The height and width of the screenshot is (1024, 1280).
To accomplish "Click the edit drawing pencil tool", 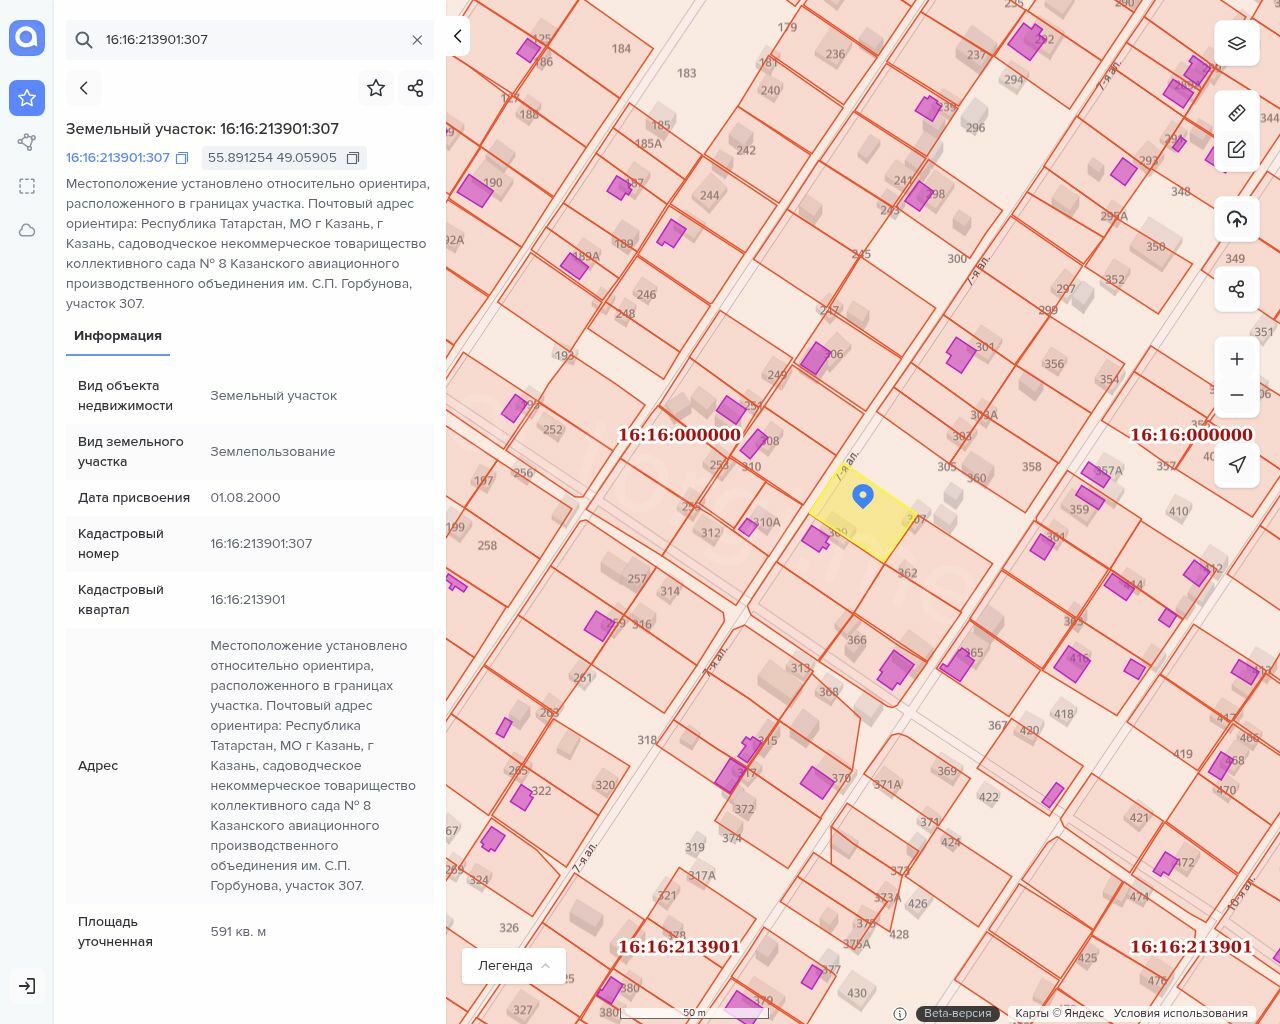I will click(x=1237, y=150).
